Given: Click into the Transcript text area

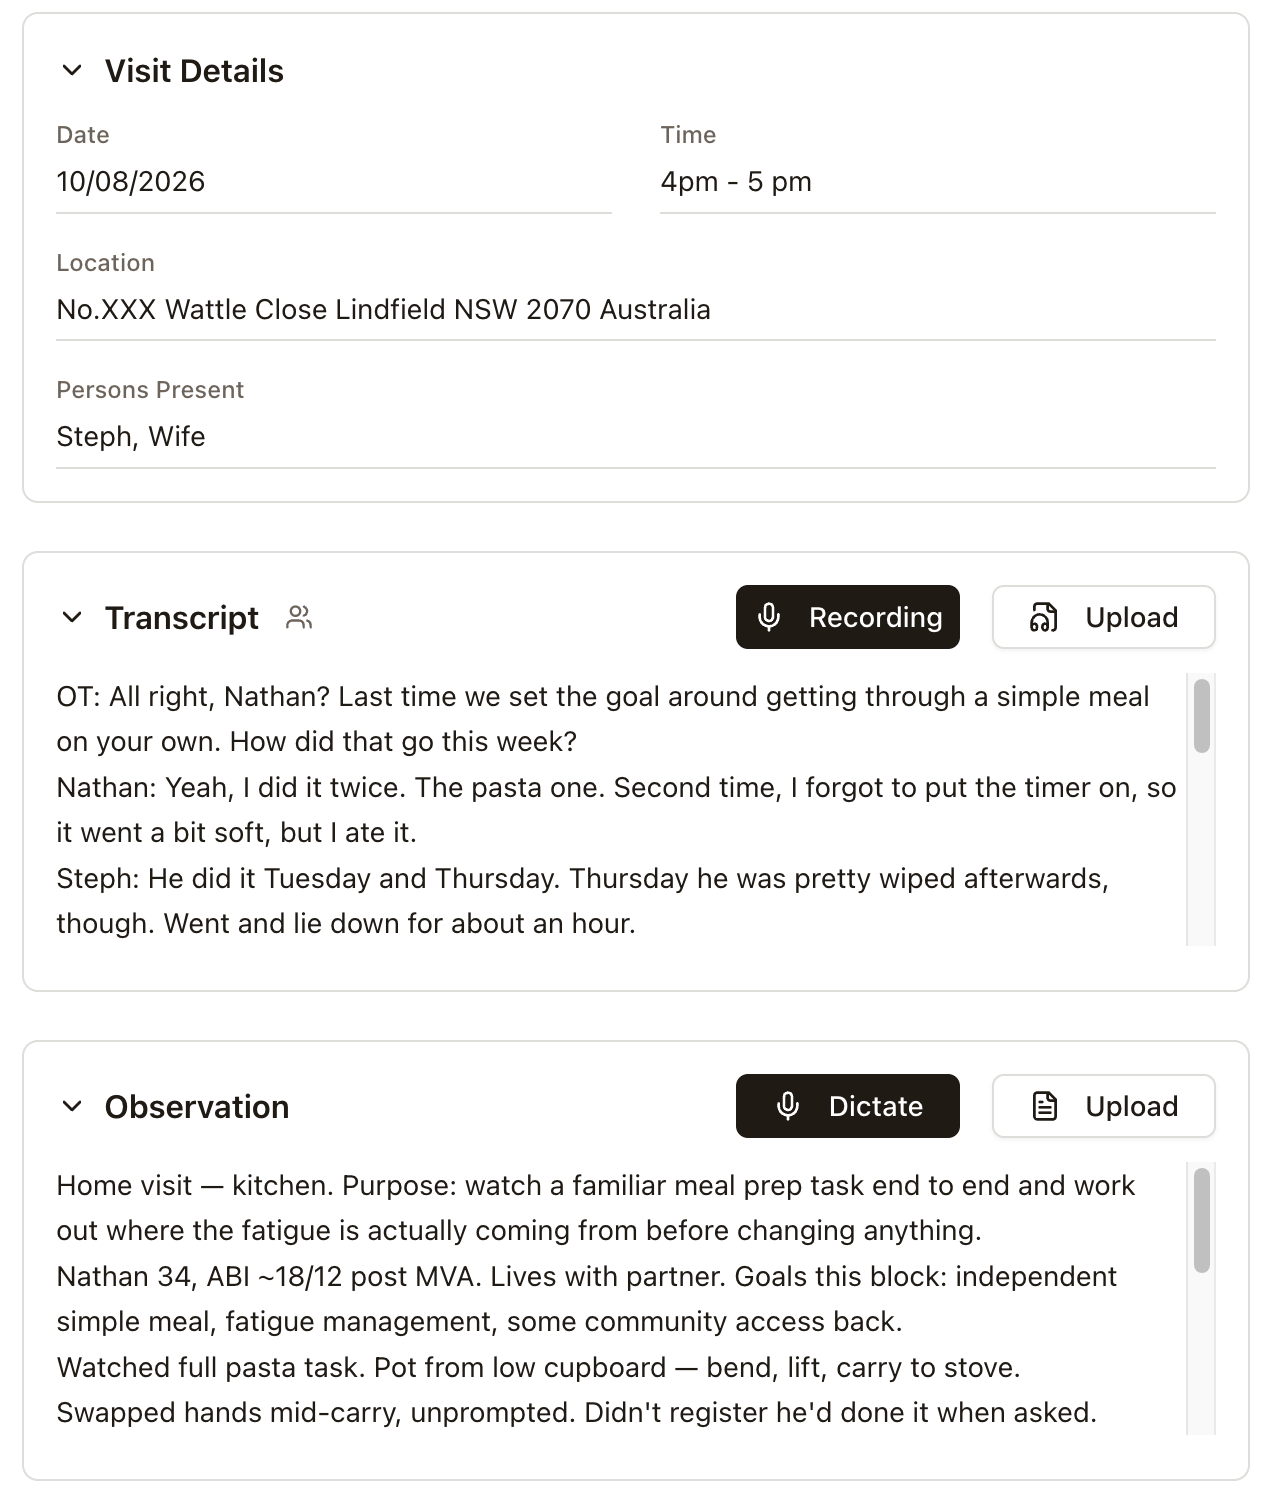Looking at the screenshot, I should 620,810.
